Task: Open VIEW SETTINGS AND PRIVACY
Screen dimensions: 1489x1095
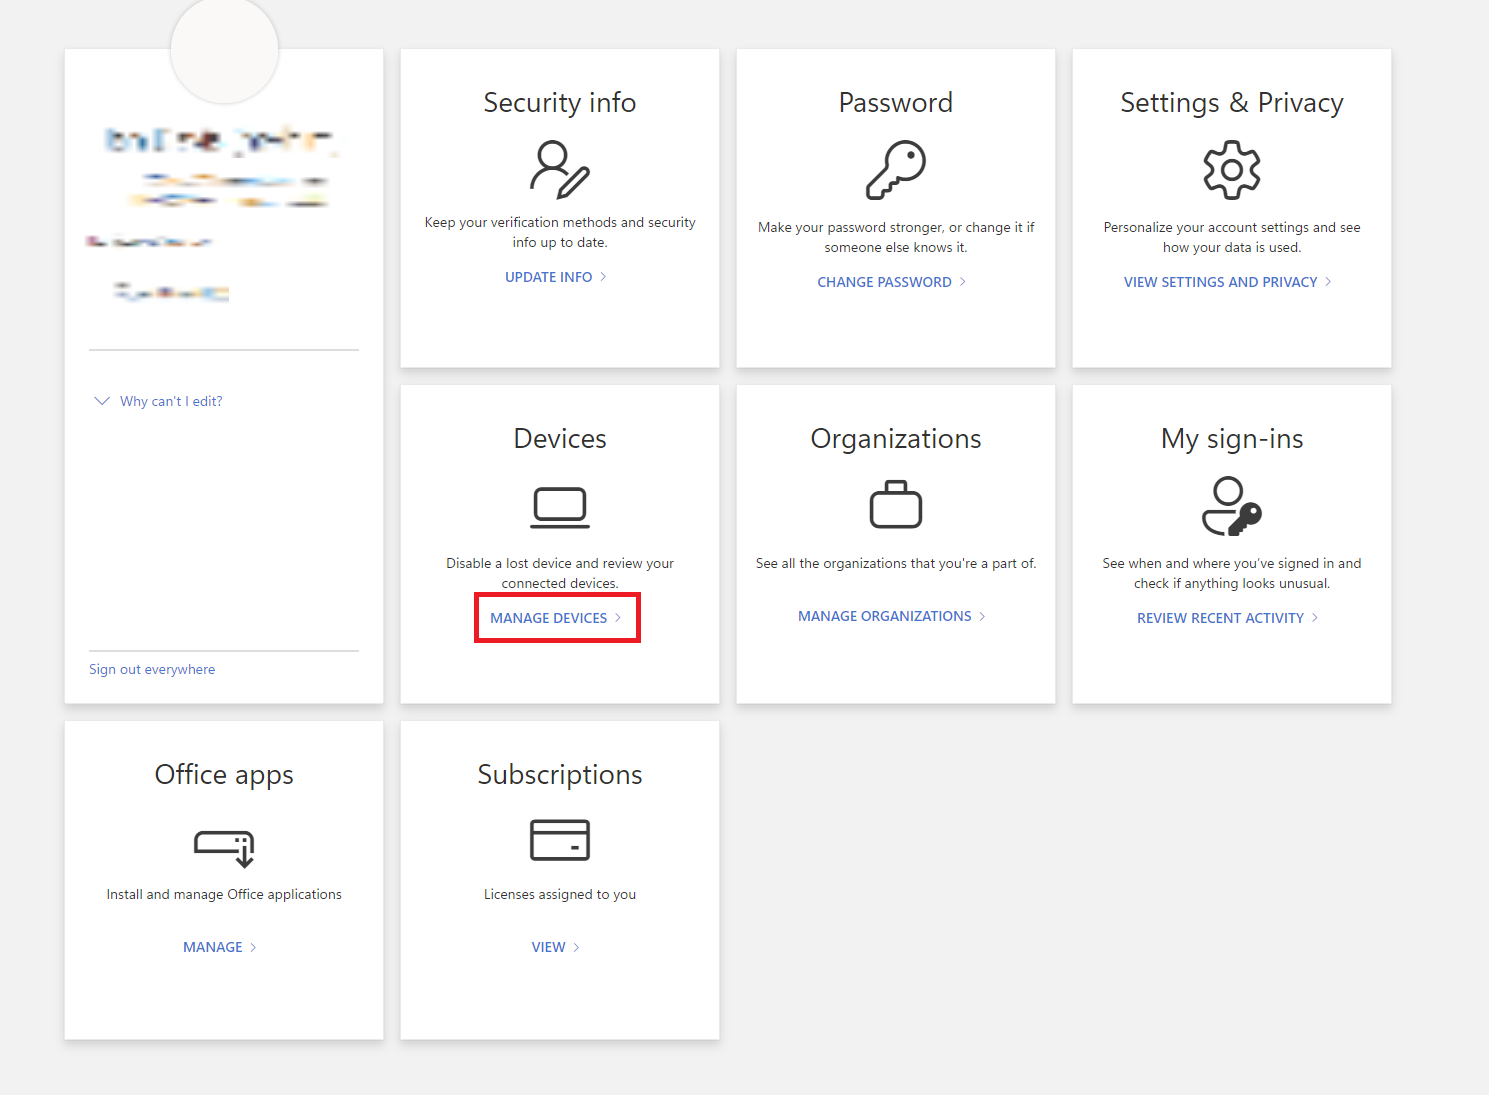Action: pos(1221,282)
